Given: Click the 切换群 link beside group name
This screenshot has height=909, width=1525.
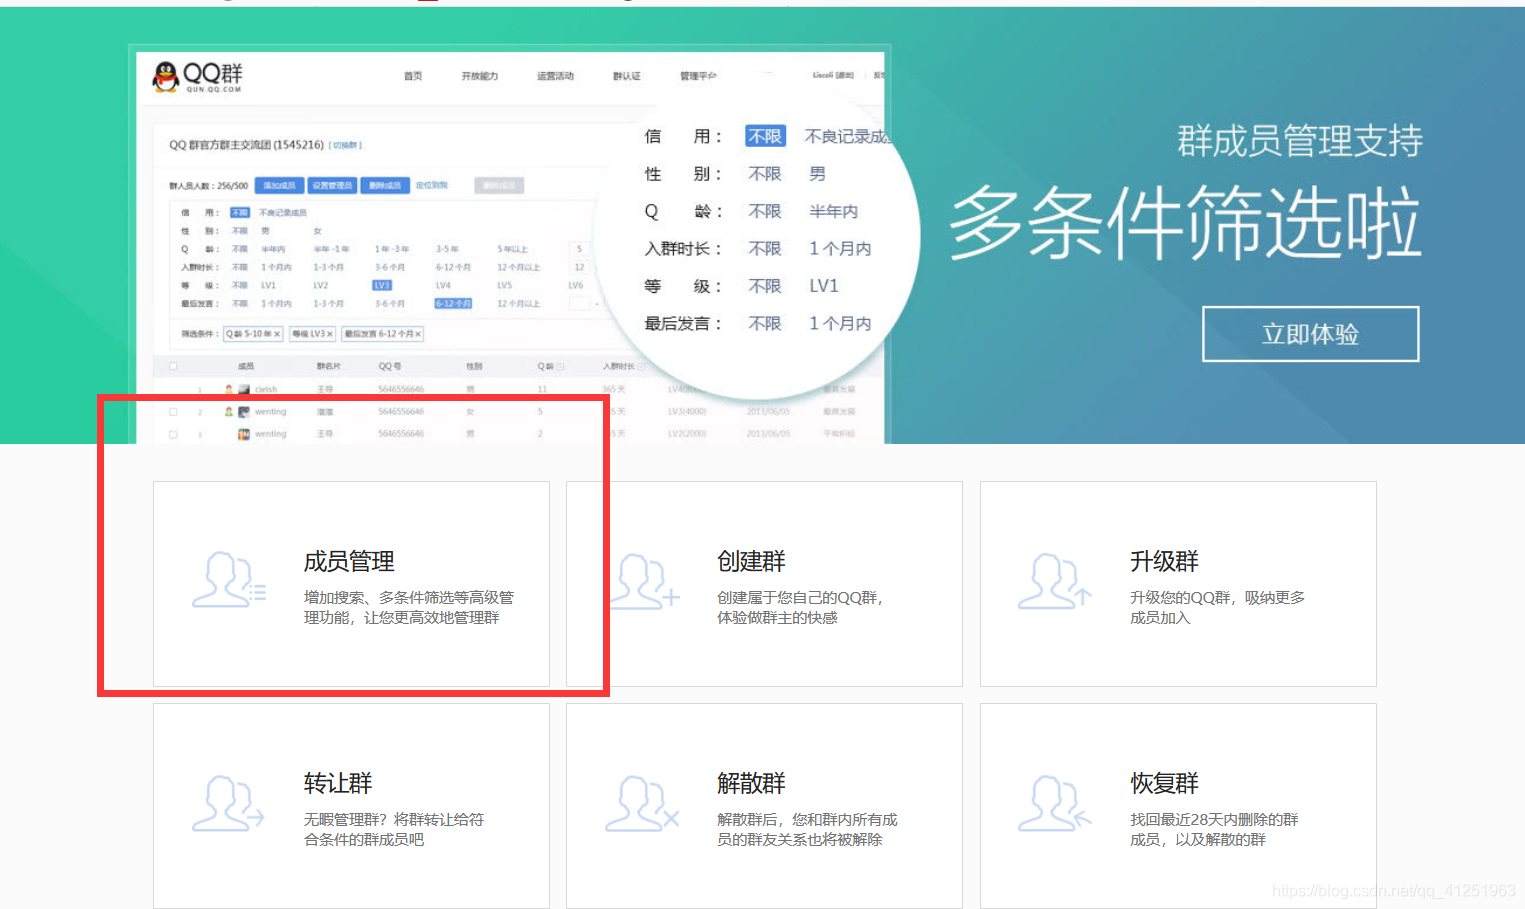Looking at the screenshot, I should pos(345,145).
